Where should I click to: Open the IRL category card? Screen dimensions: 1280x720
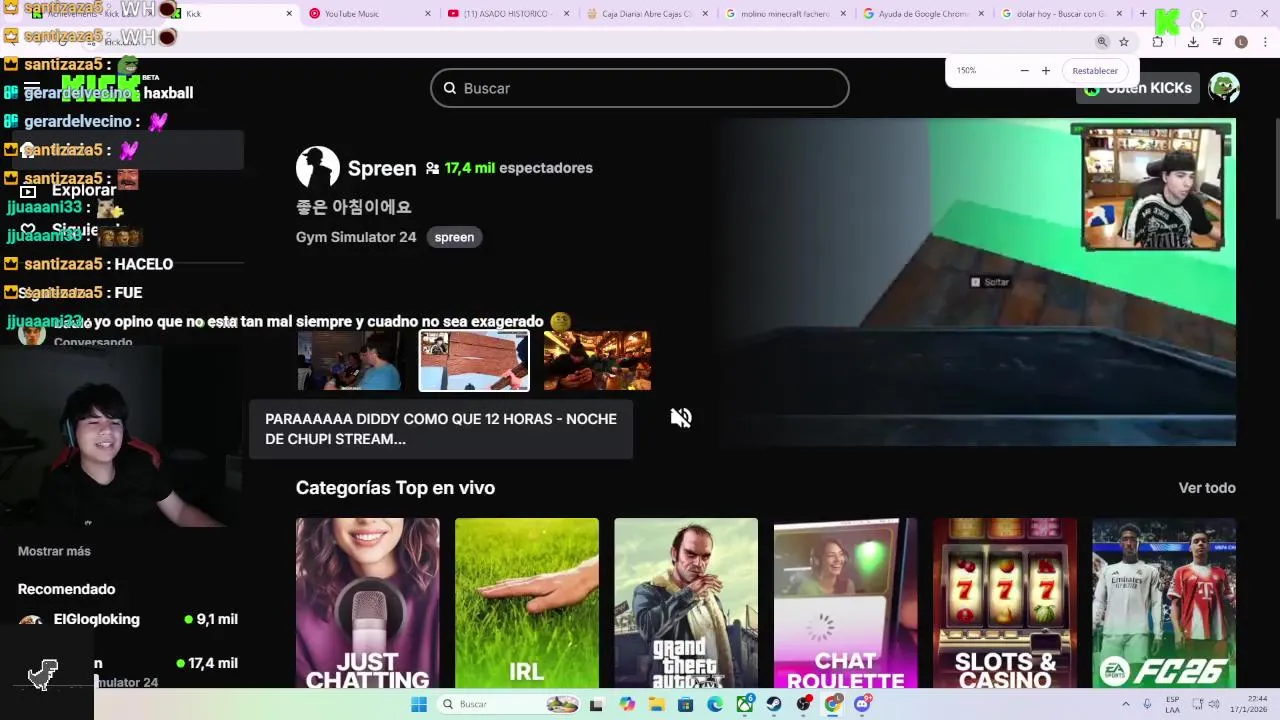coord(527,603)
